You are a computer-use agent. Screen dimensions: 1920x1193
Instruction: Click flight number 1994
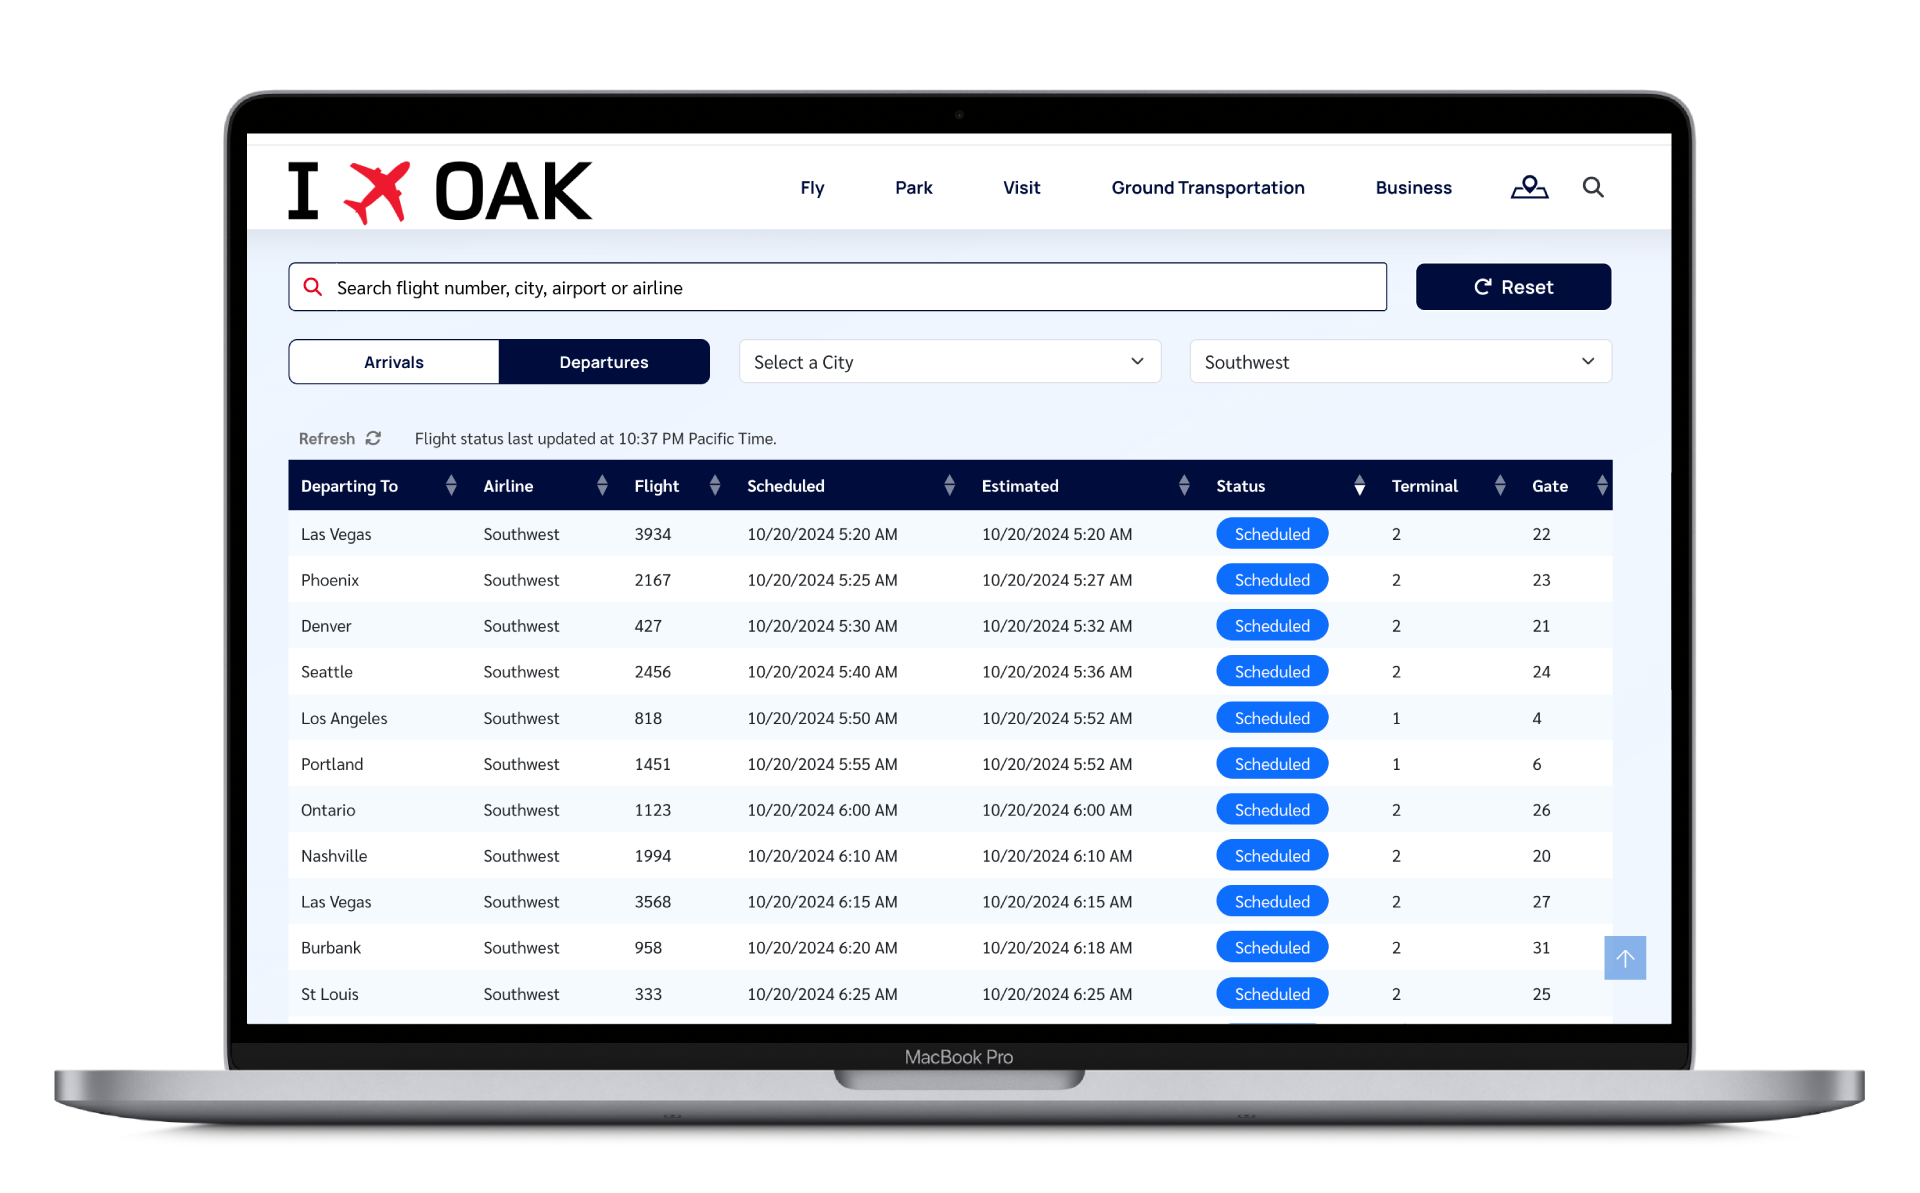[x=652, y=856]
